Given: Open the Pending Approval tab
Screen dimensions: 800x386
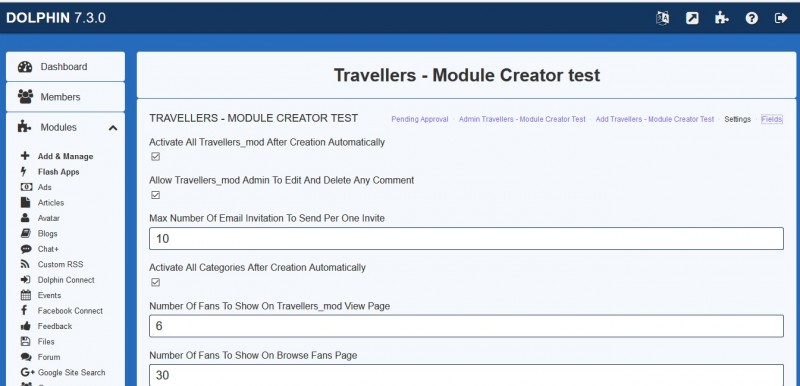Looking at the screenshot, I should point(419,119).
